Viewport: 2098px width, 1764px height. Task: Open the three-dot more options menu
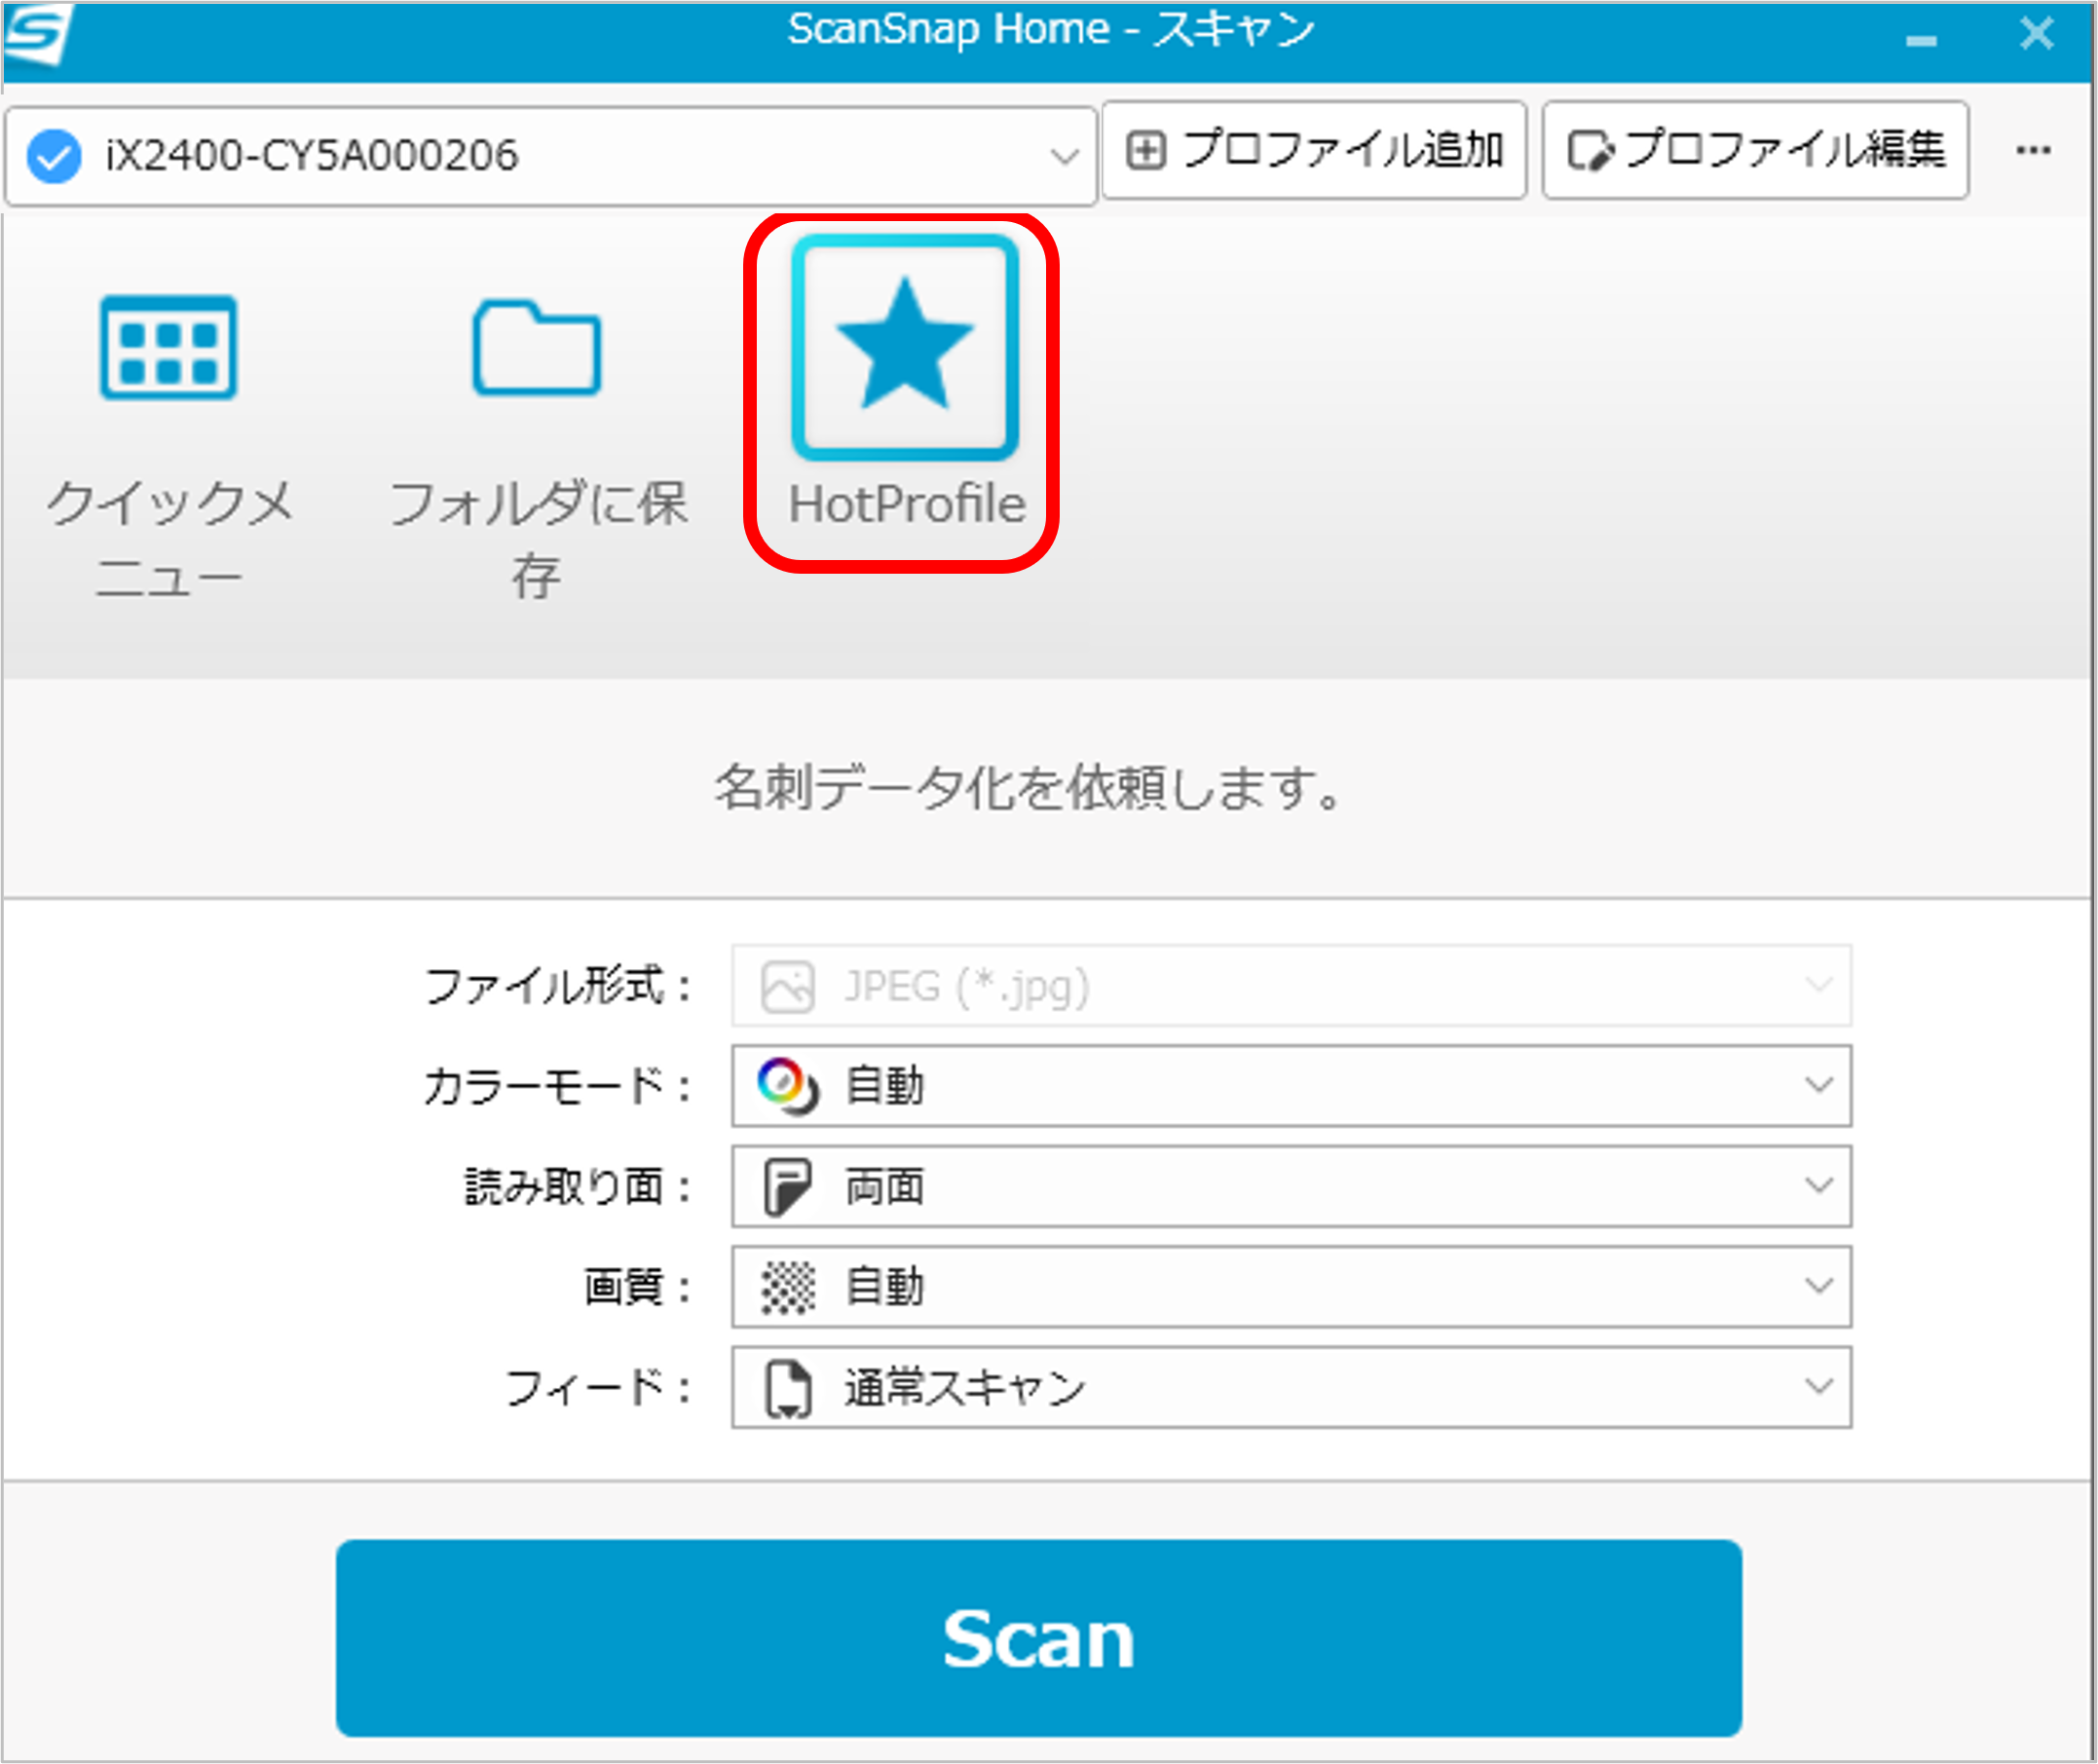2032,151
